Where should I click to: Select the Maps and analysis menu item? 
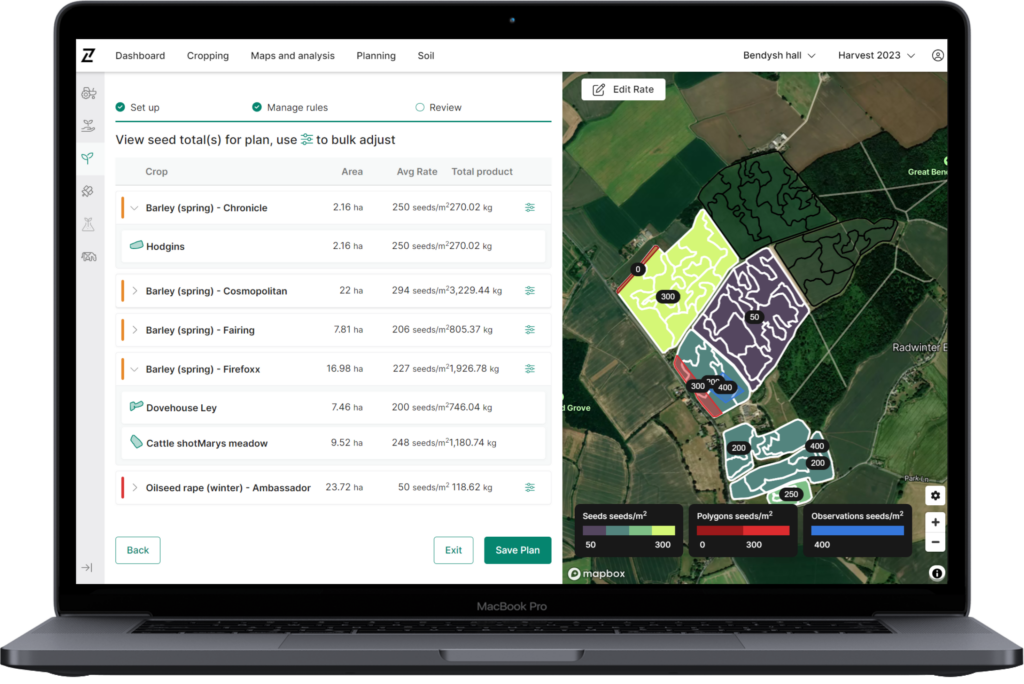pyautogui.click(x=292, y=56)
